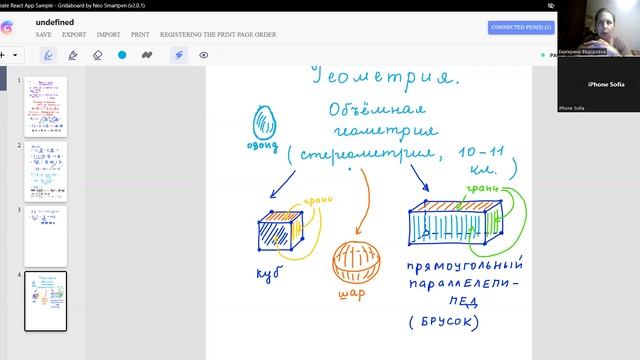Click the PRINT menu item
The width and height of the screenshot is (640, 360).
(140, 35)
